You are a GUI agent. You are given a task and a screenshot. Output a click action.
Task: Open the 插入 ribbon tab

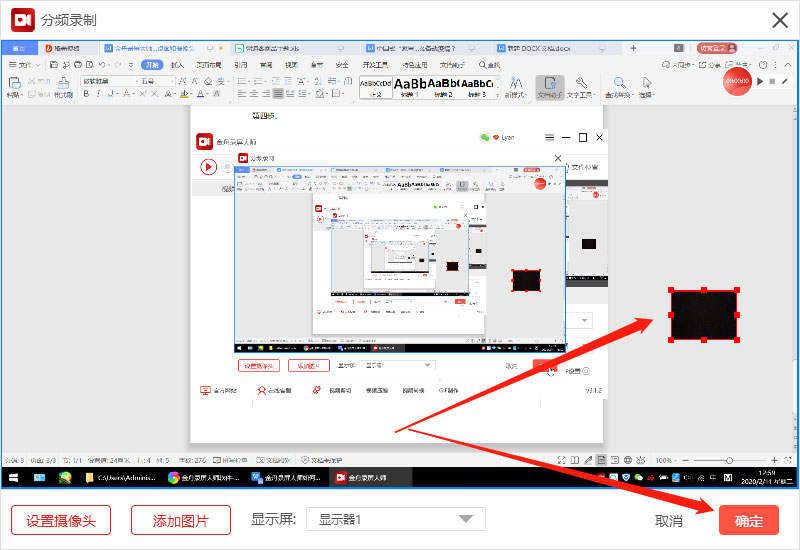tap(177, 65)
